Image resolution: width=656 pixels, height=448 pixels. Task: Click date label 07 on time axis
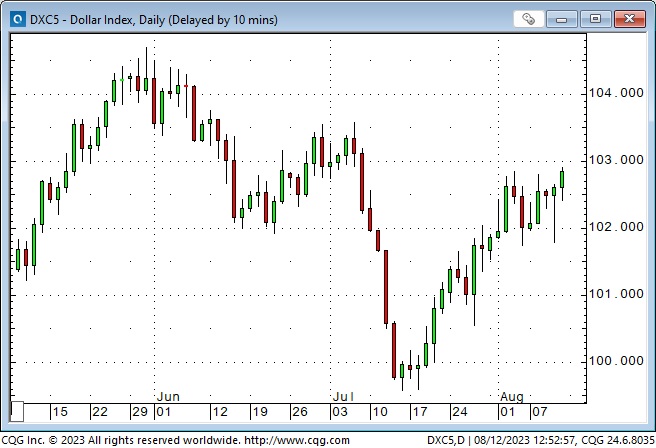pos(540,412)
